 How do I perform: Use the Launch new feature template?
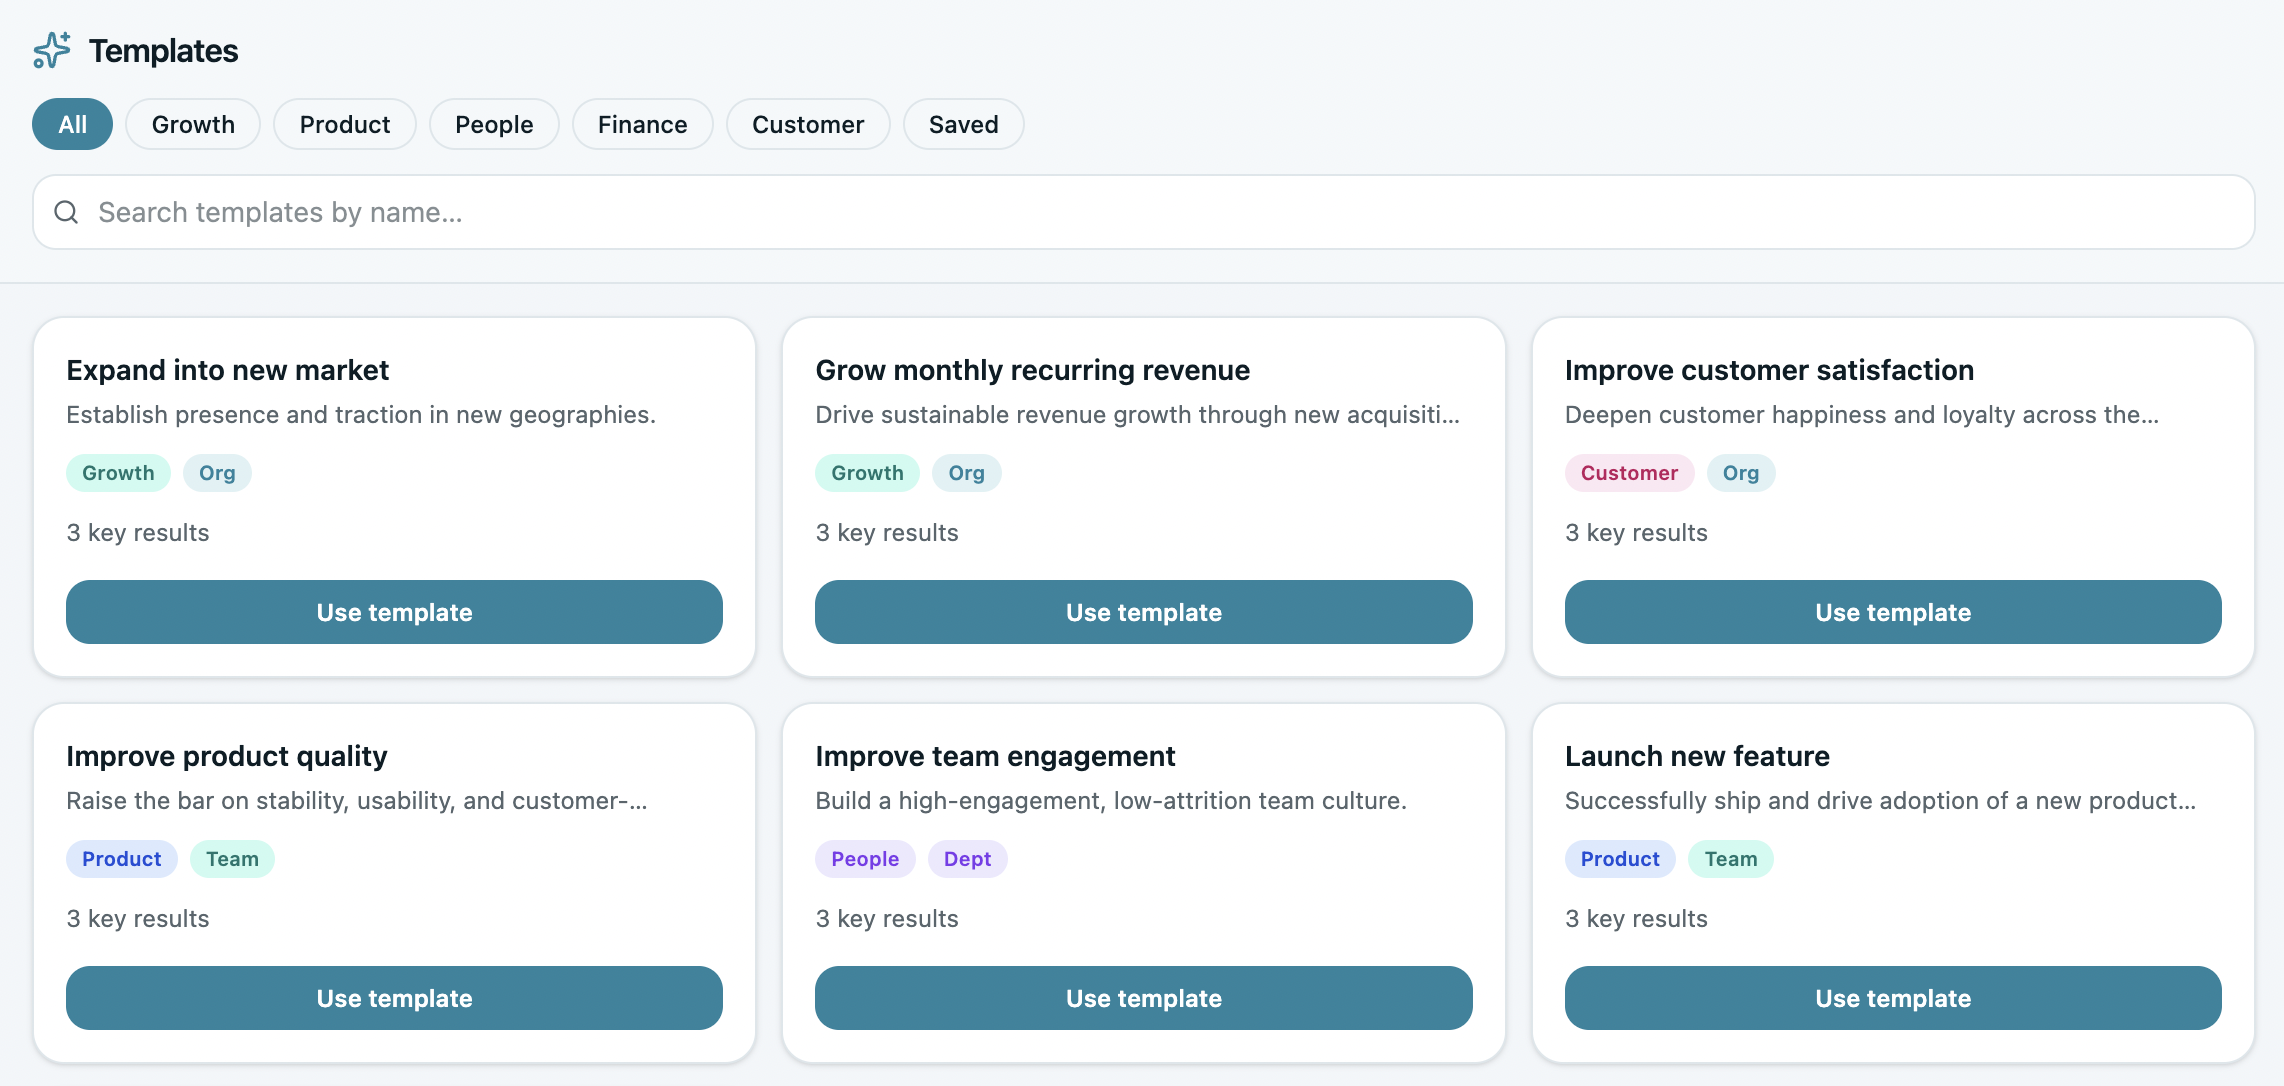(x=1893, y=998)
